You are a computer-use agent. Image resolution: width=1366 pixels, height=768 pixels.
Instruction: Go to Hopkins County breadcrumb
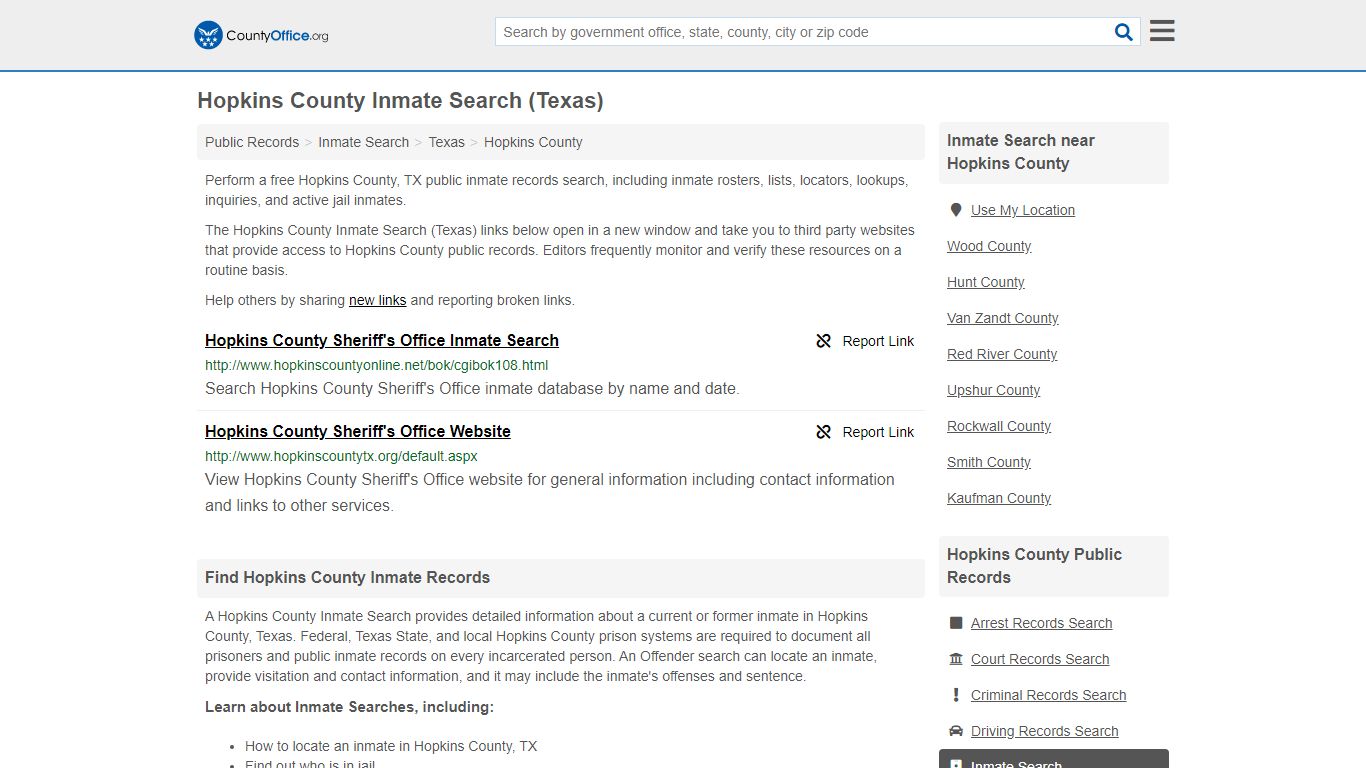click(x=533, y=142)
